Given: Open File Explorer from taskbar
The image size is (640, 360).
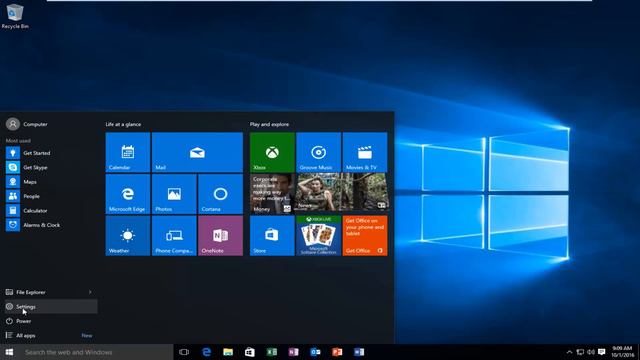Looking at the screenshot, I should pos(228,352).
